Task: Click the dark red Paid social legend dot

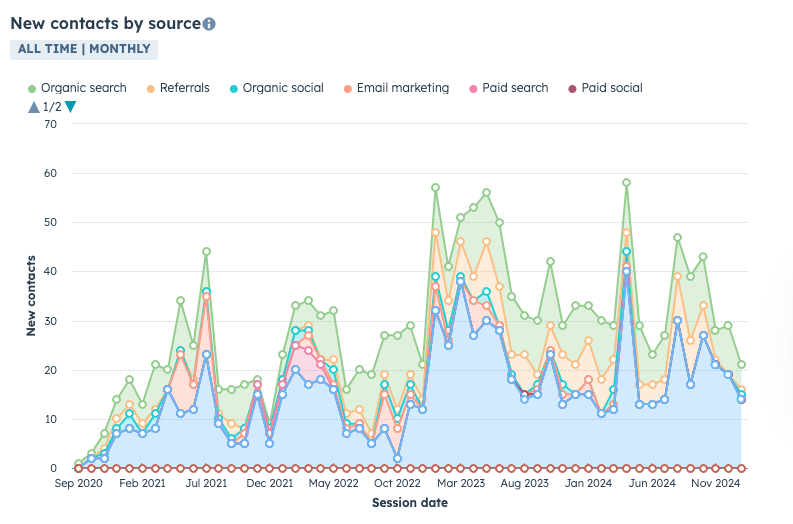Action: point(573,88)
